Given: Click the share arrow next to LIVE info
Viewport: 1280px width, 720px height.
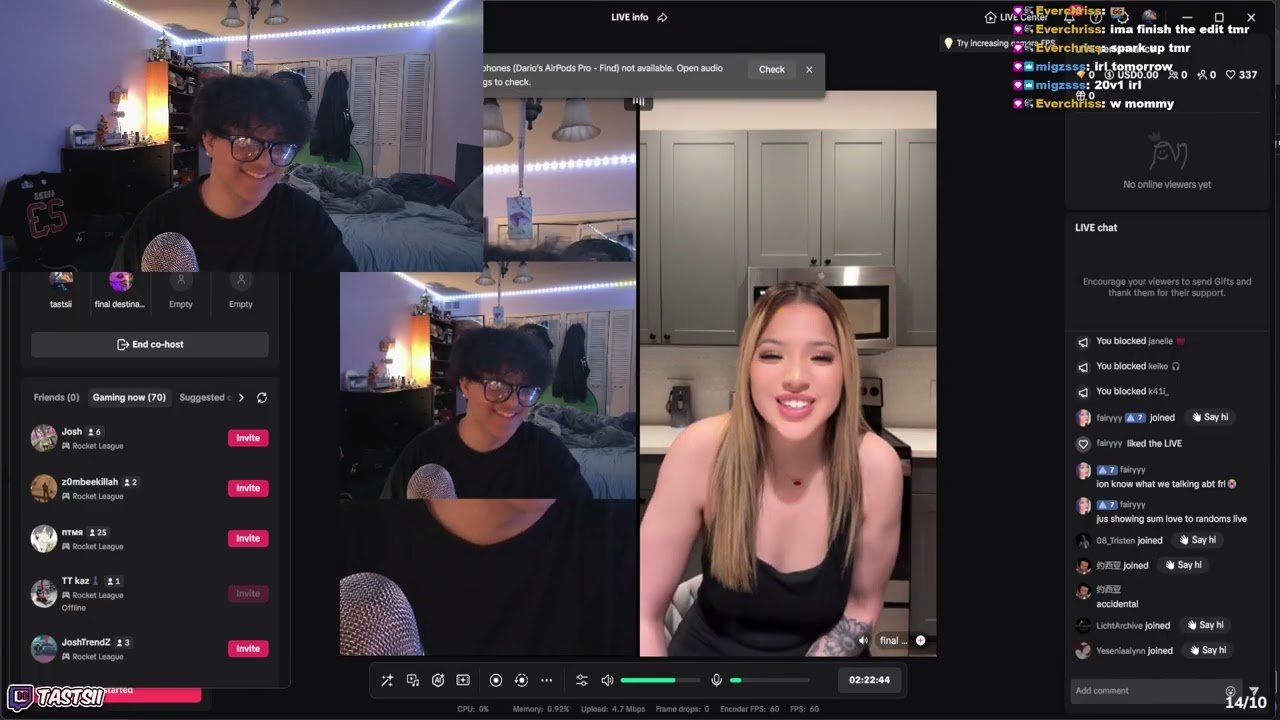Looking at the screenshot, I should 662,17.
